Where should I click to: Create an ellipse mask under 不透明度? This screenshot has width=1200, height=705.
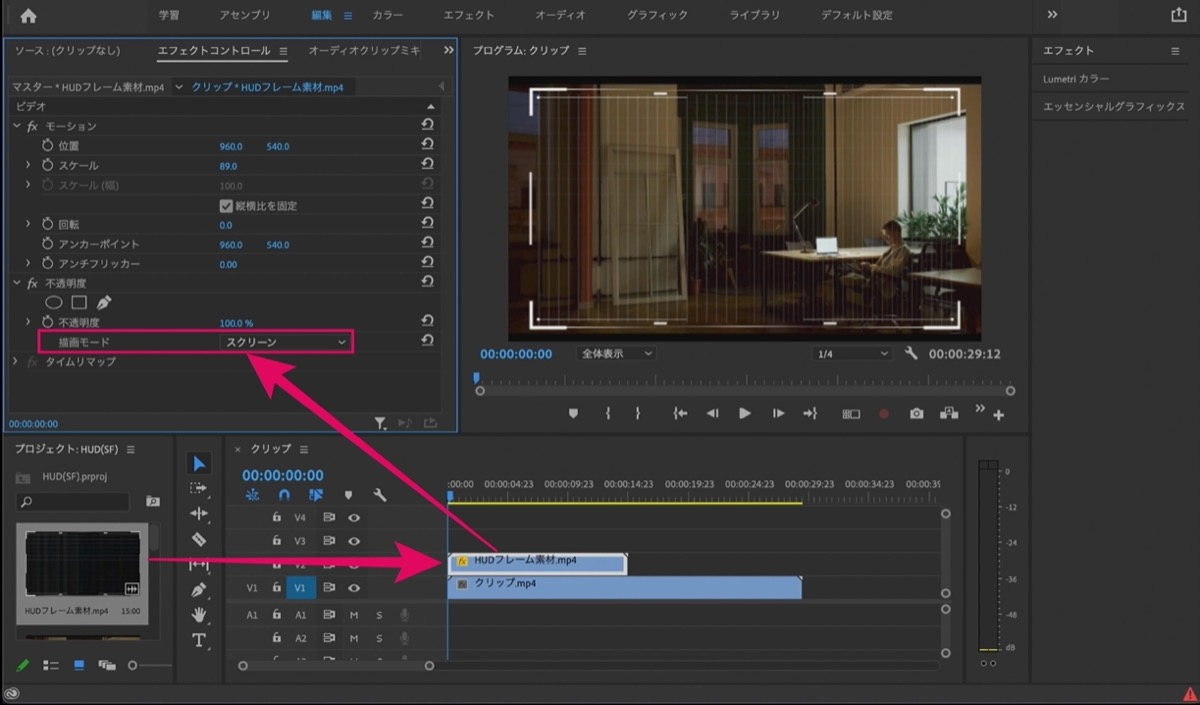[x=54, y=302]
